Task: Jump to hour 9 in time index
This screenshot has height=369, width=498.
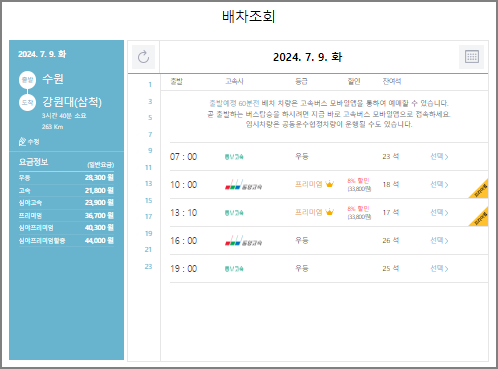Action: [x=150, y=151]
